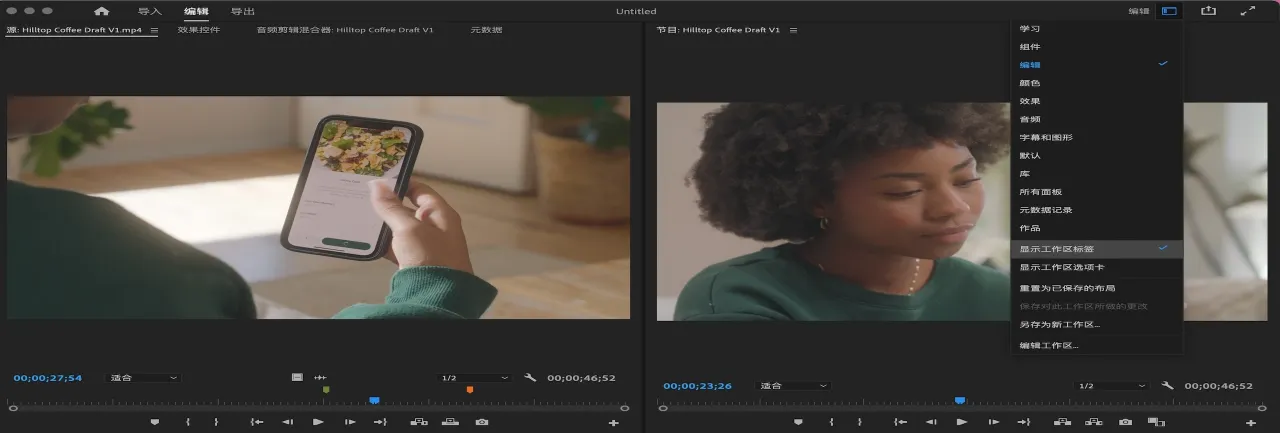Expand the 1/2 resolution dropdown in Program monitor
The width and height of the screenshot is (1280, 433).
pyautogui.click(x=1112, y=385)
